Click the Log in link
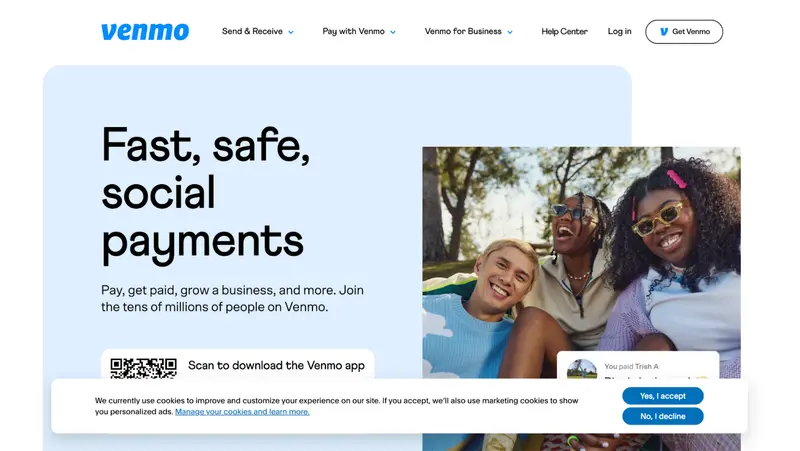Screen dimensions: 800x451 pos(619,32)
